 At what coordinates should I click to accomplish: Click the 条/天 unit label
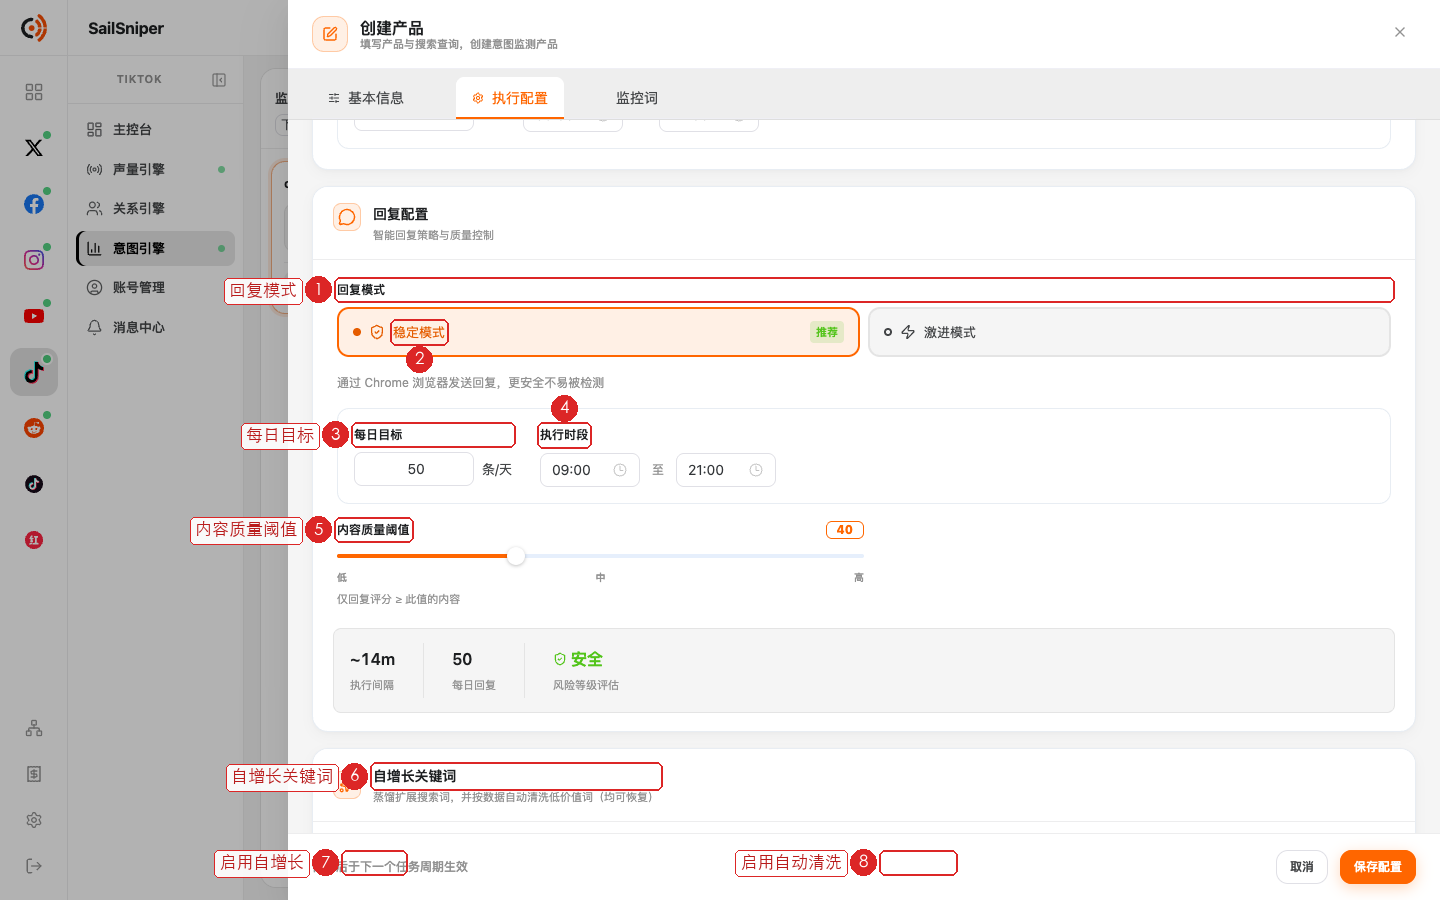point(497,469)
